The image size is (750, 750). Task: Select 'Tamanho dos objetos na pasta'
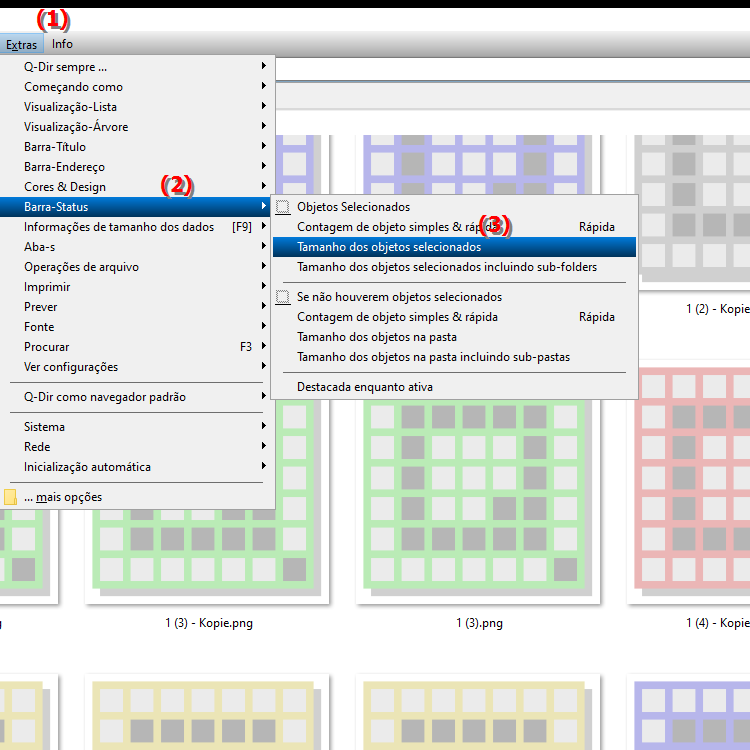tap(376, 337)
